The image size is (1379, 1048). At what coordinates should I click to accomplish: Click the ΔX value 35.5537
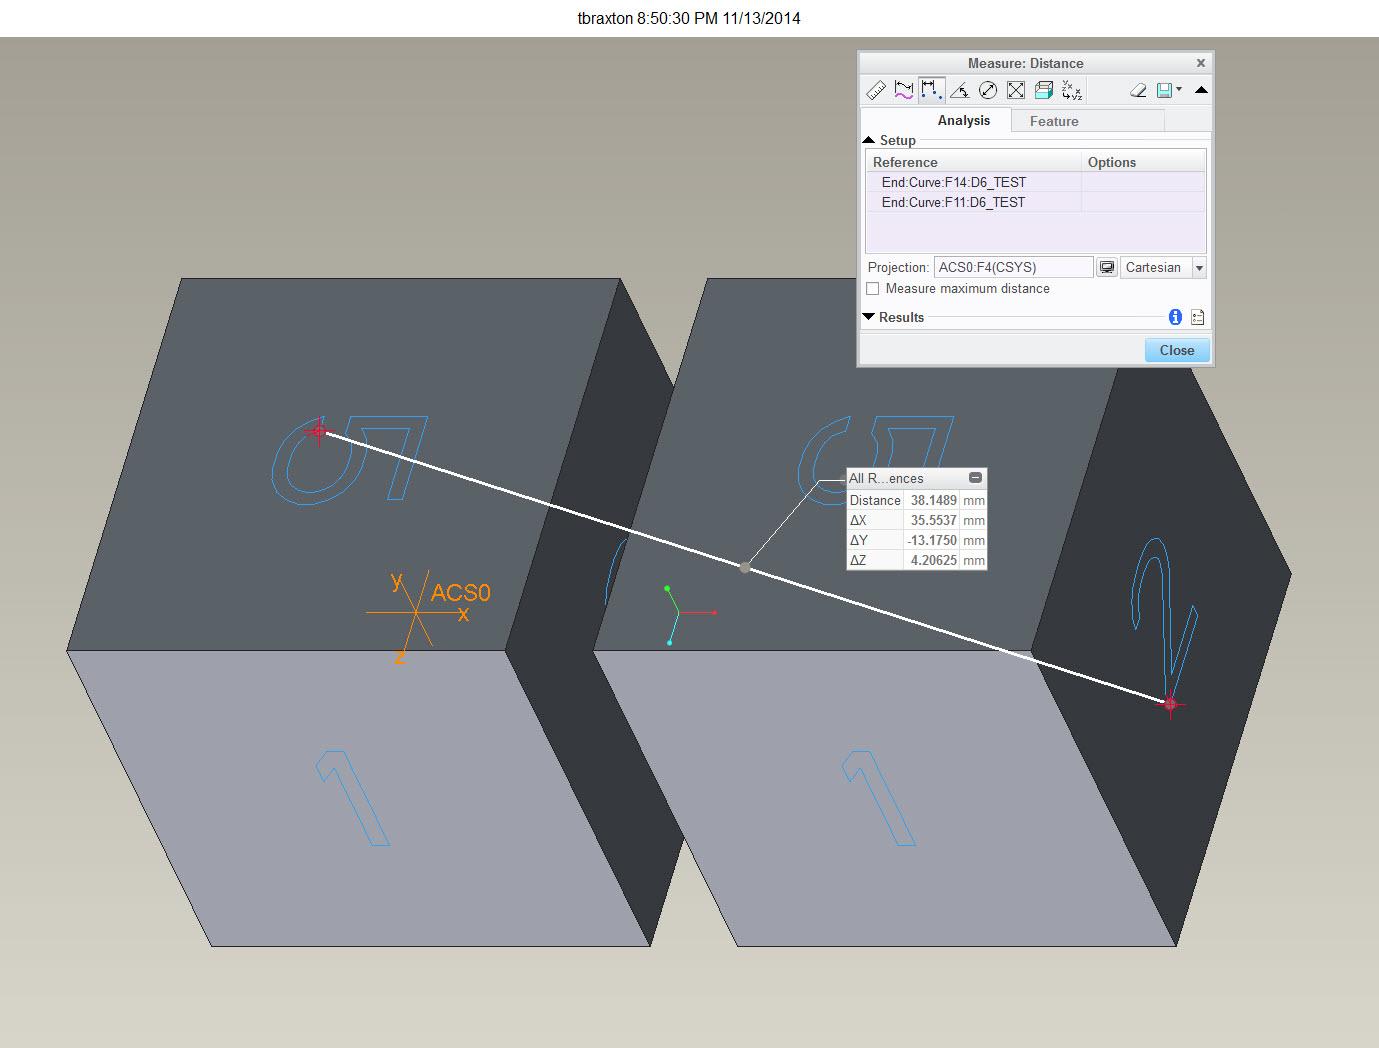point(933,520)
